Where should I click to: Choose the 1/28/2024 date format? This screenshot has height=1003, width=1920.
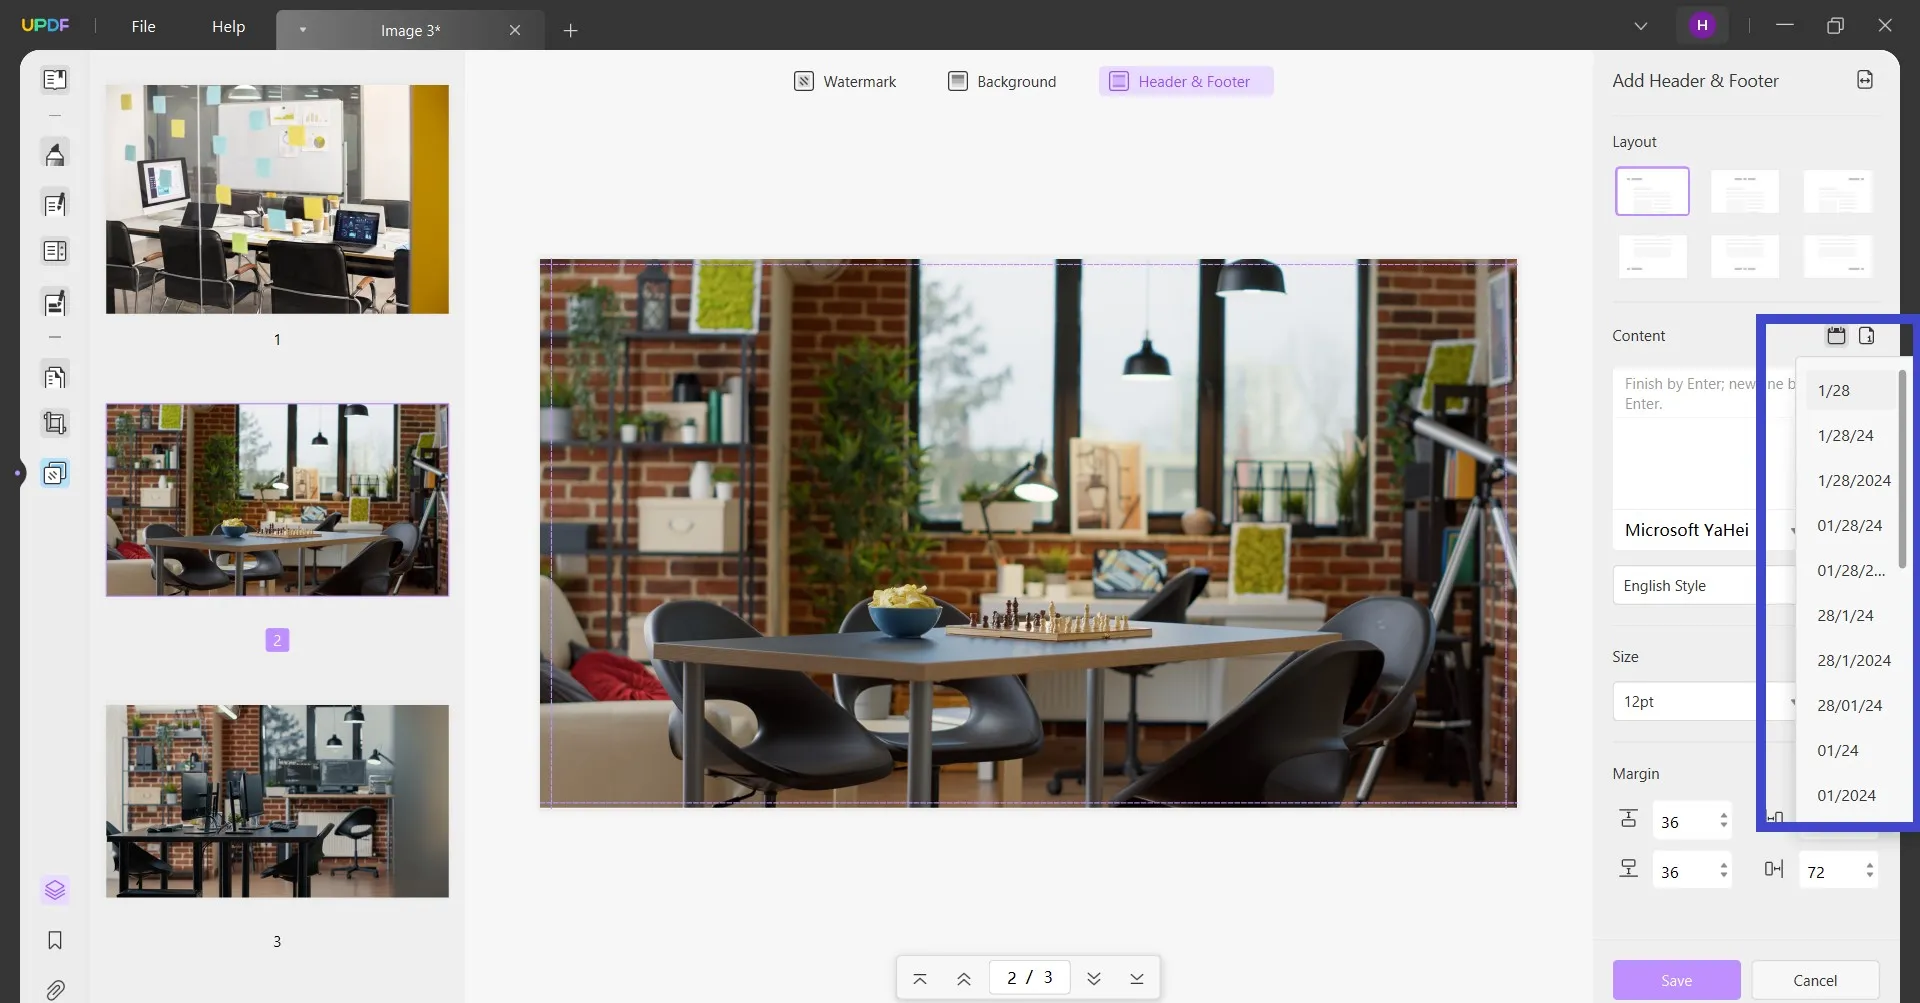1853,481
